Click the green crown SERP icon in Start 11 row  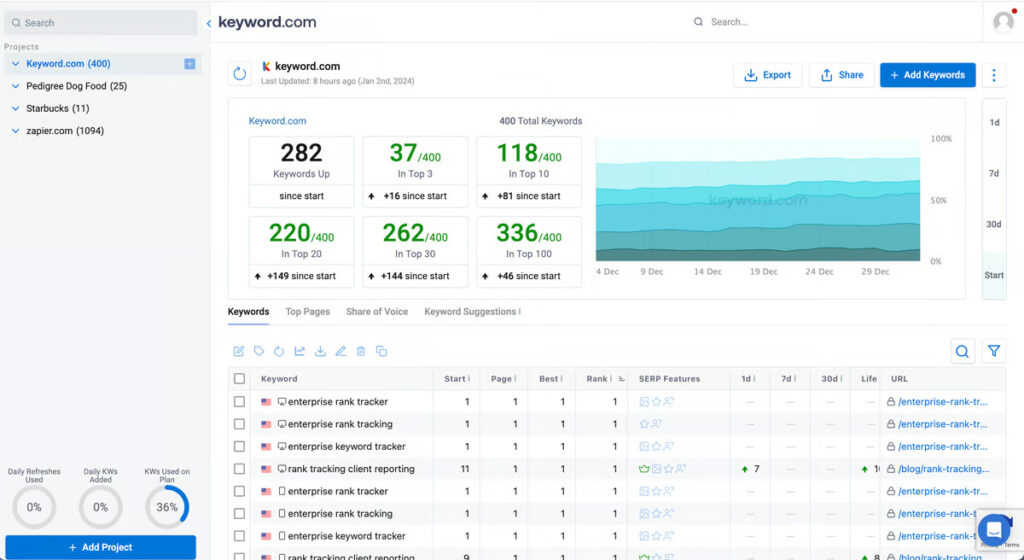point(644,469)
